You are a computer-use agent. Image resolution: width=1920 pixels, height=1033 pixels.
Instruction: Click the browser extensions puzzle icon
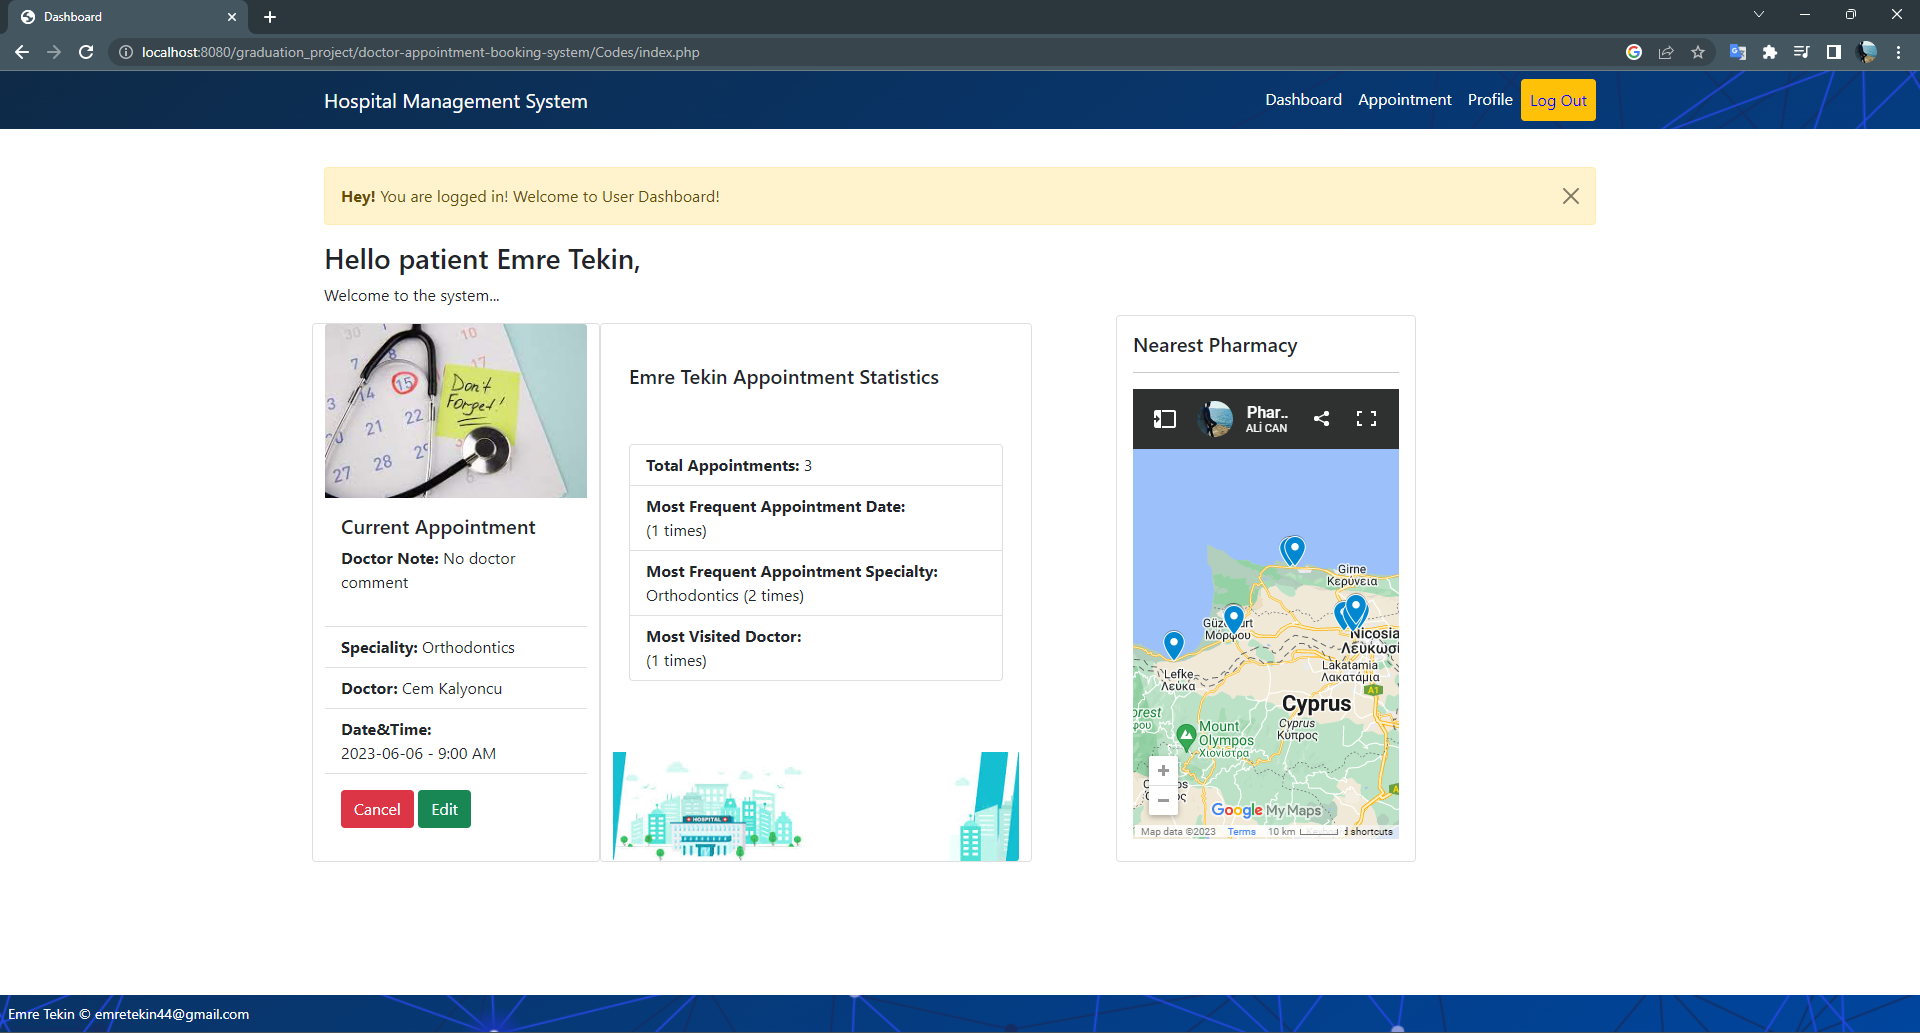tap(1770, 52)
